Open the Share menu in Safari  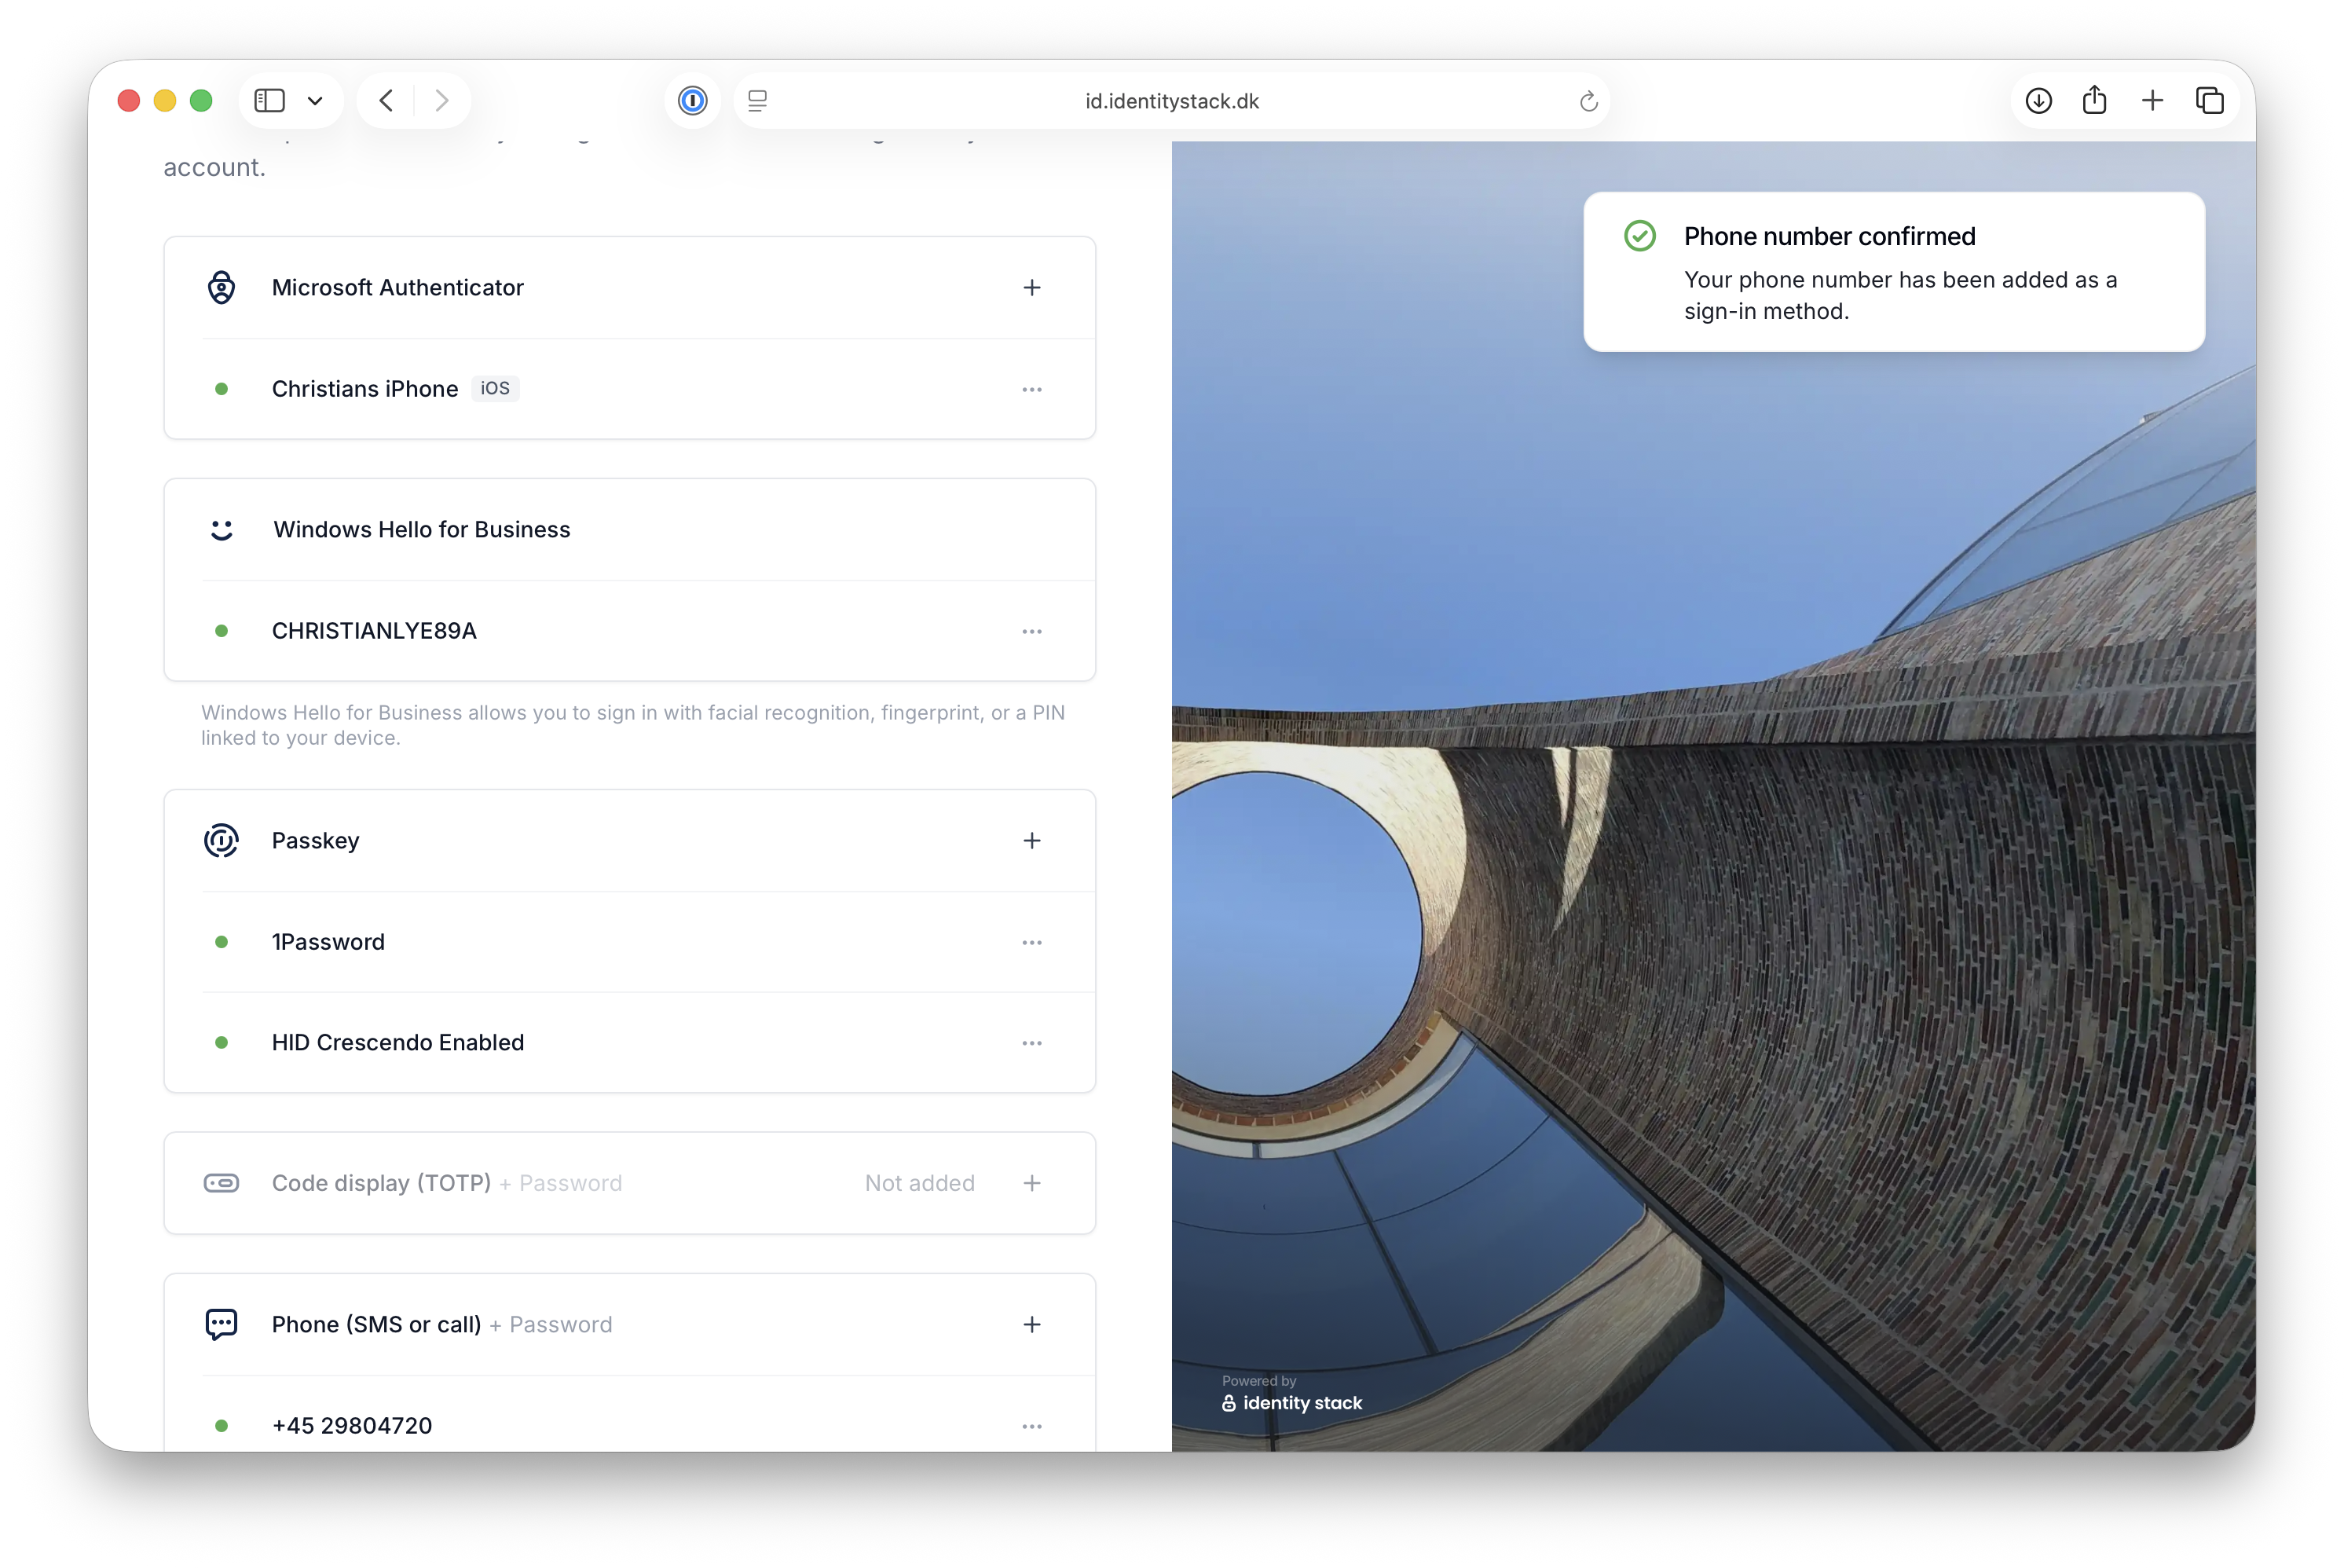click(2095, 100)
